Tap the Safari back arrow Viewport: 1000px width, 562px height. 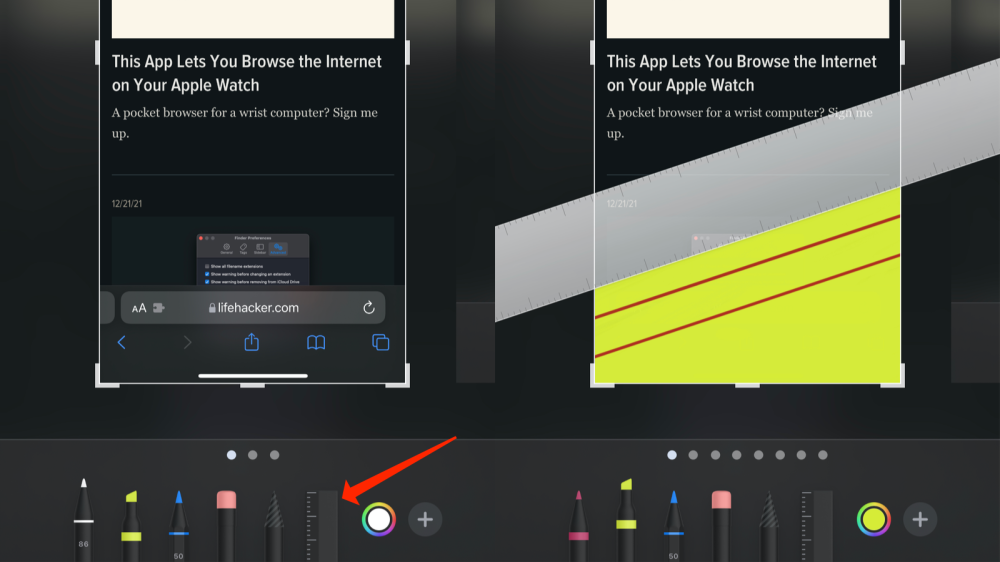[122, 342]
